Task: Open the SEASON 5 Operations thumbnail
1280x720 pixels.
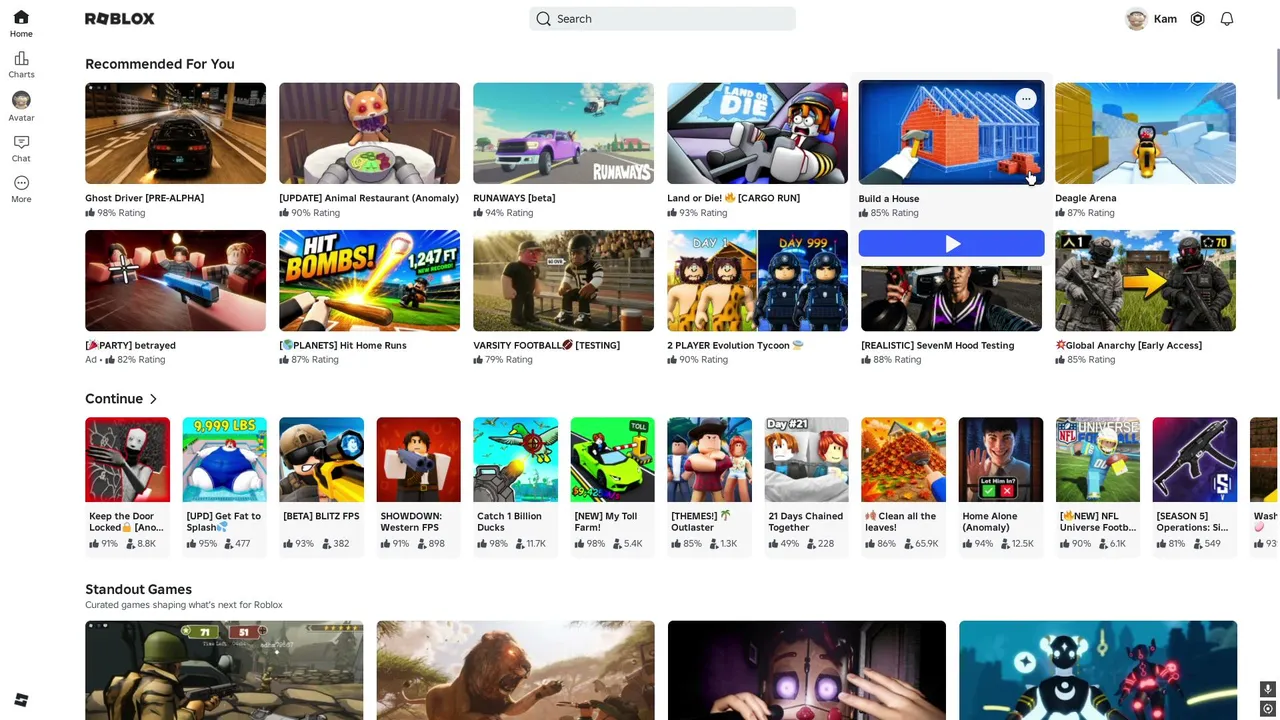Action: click(1194, 459)
